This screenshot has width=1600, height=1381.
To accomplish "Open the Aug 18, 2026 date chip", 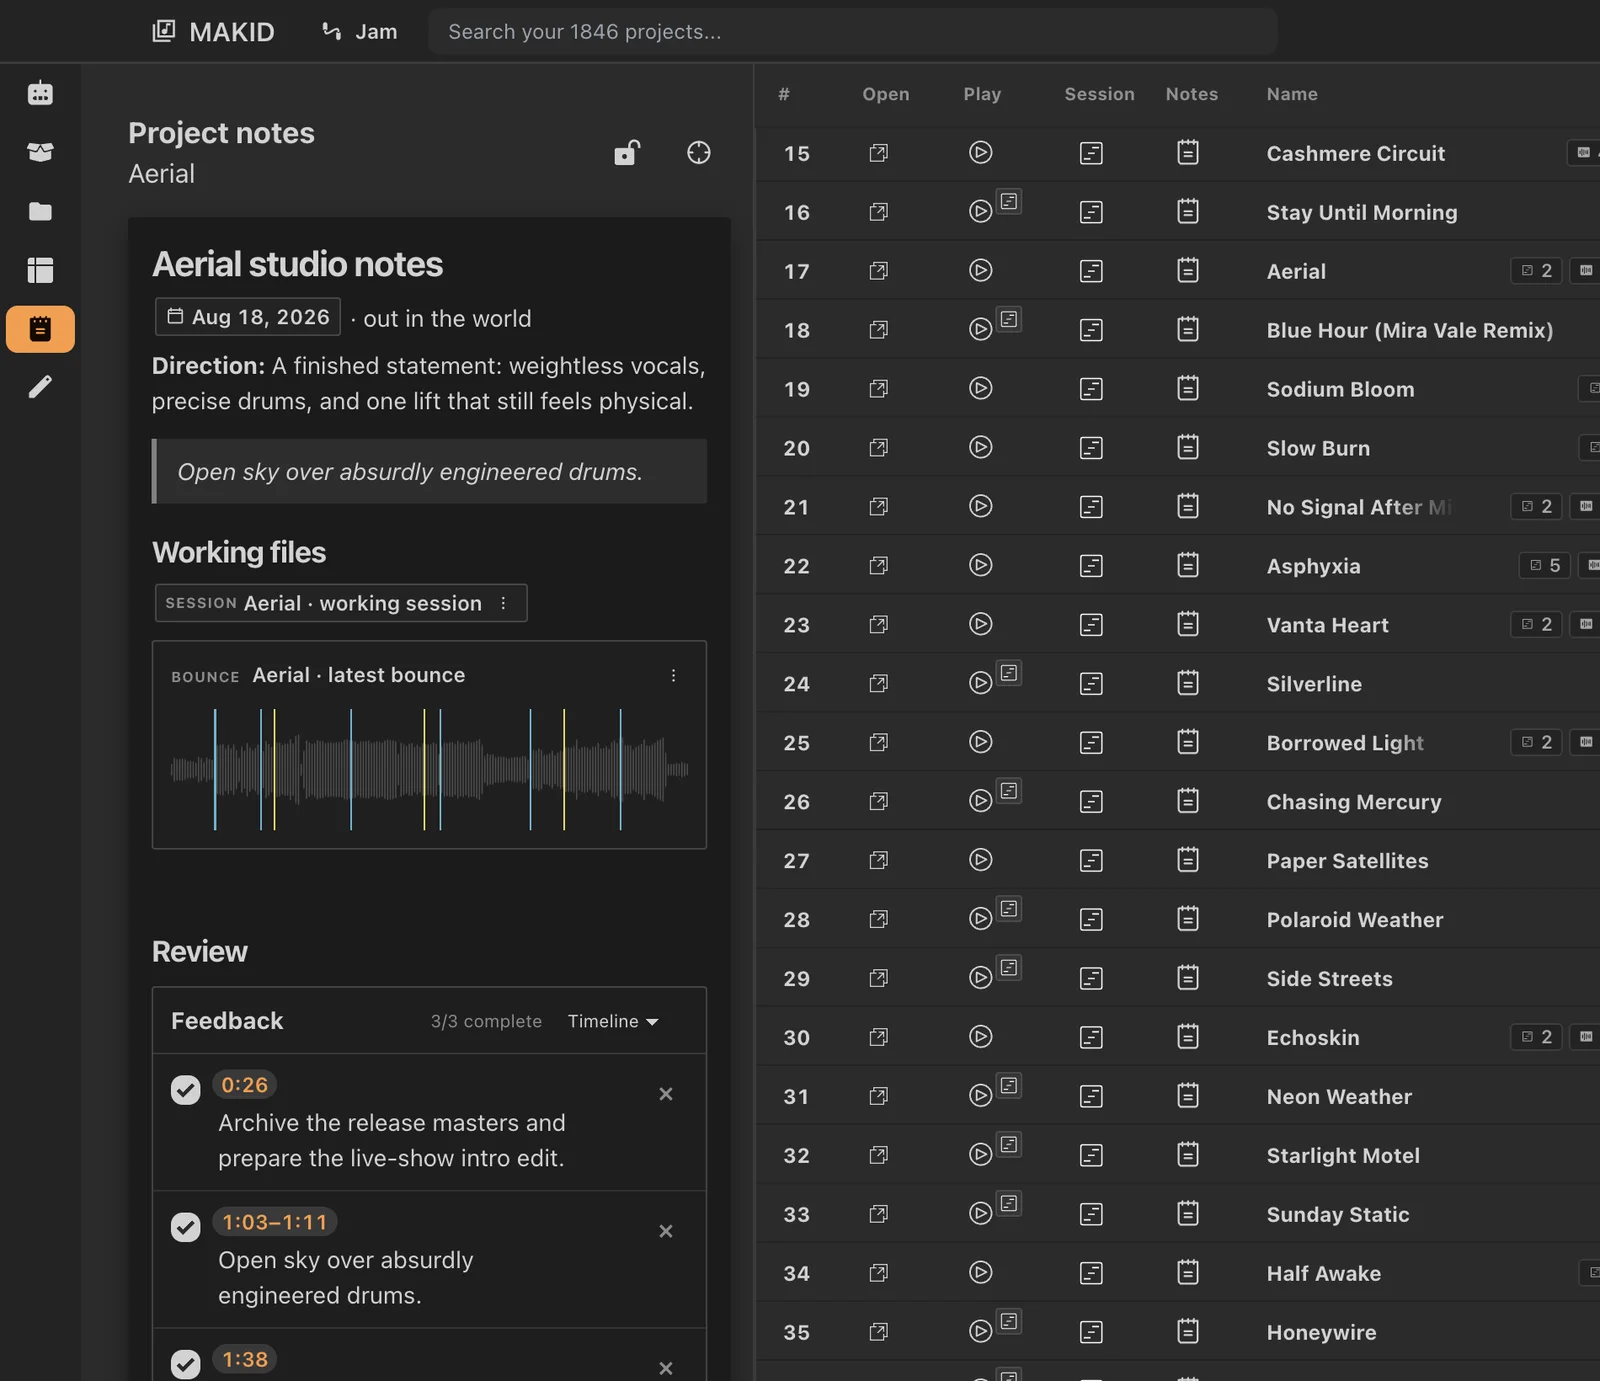I will click(248, 317).
